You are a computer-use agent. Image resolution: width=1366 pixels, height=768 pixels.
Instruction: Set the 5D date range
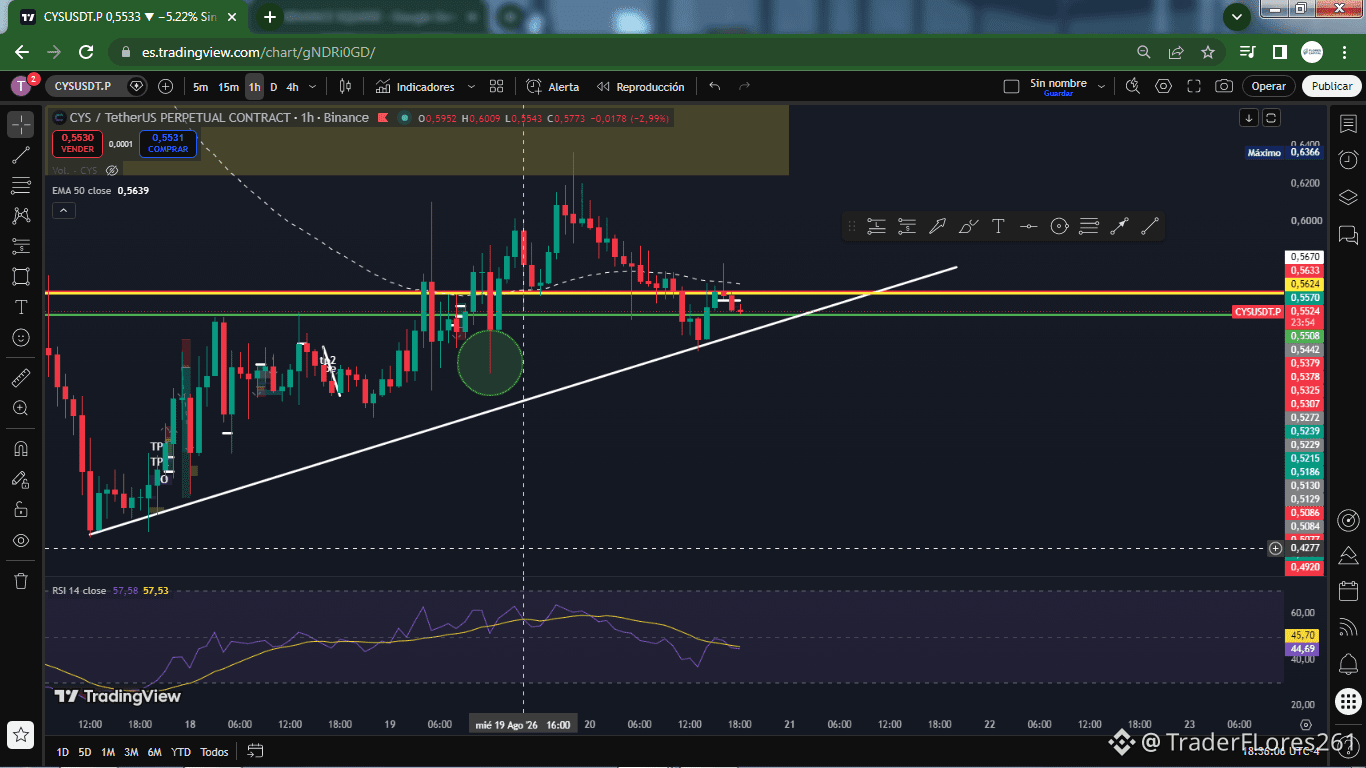point(85,752)
